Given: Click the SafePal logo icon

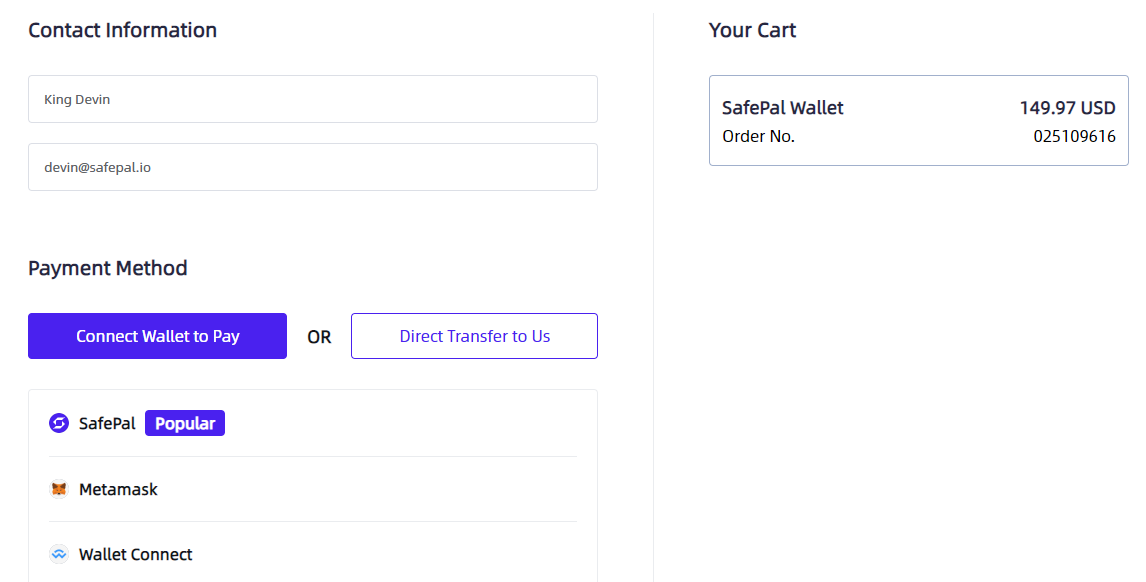Looking at the screenshot, I should (59, 424).
